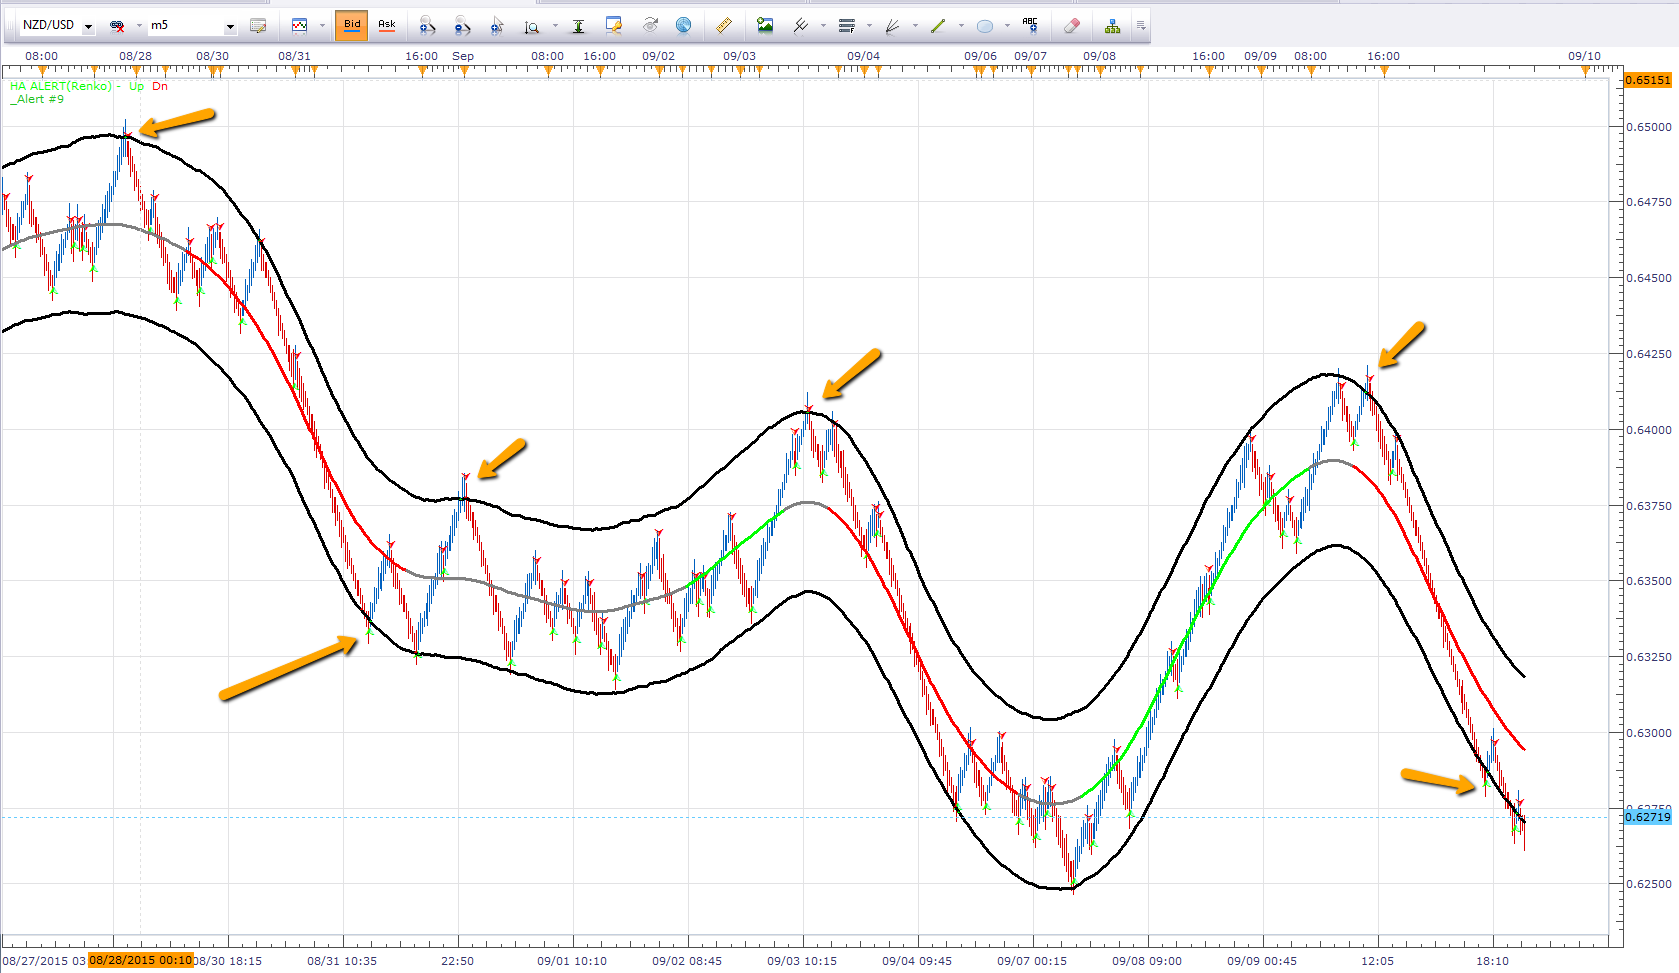
Task: Click the unlink chart icon
Action: (117, 26)
